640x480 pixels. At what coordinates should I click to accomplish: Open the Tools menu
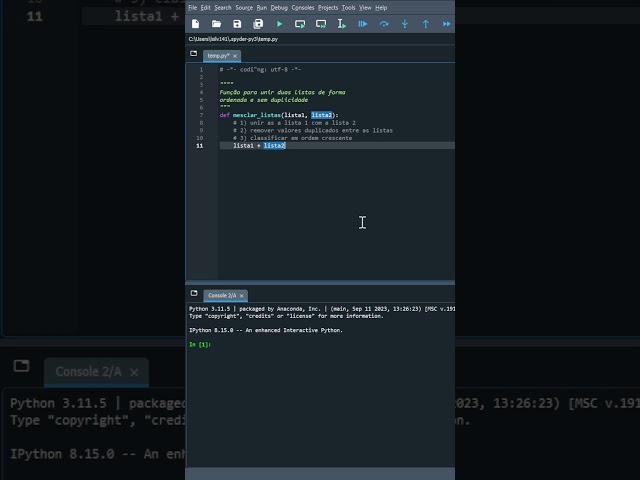[348, 8]
